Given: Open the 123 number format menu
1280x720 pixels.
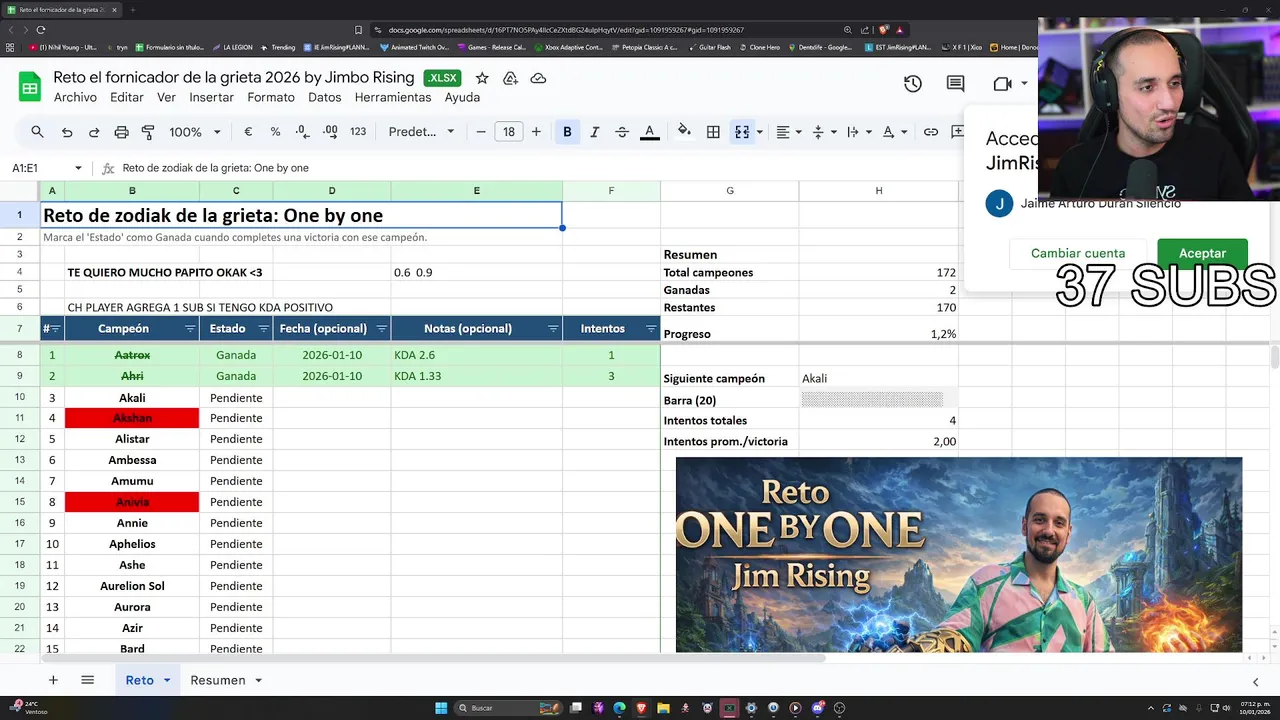Looking at the screenshot, I should [358, 132].
